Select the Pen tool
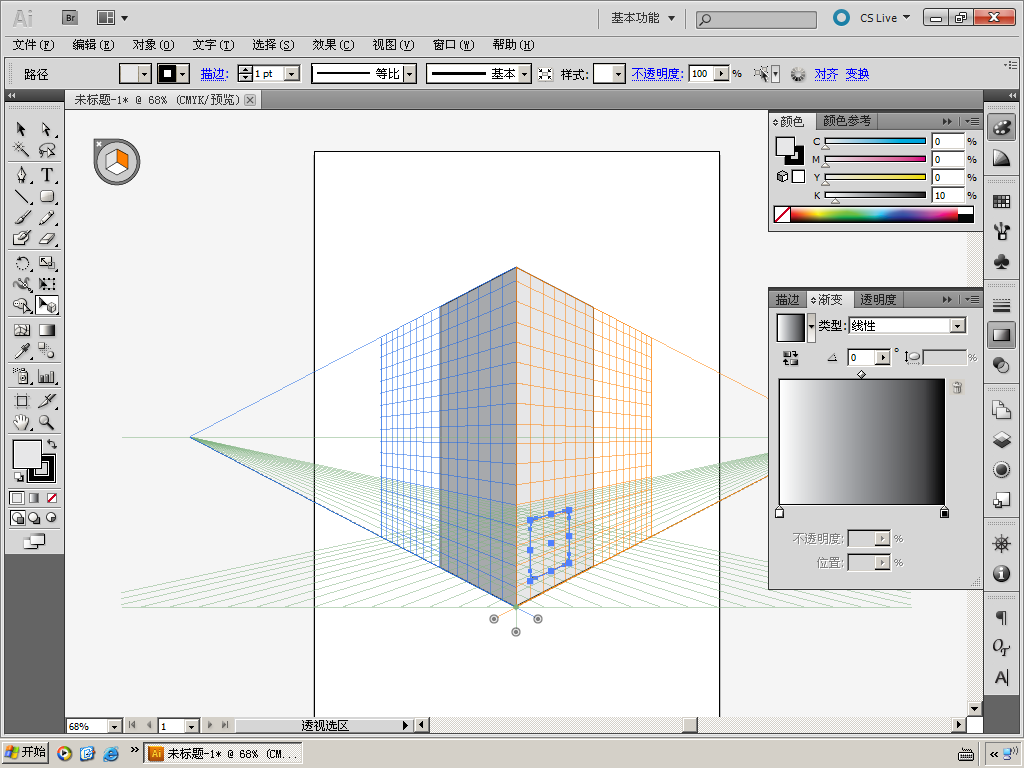Viewport: 1024px width, 768px height. click(x=22, y=174)
